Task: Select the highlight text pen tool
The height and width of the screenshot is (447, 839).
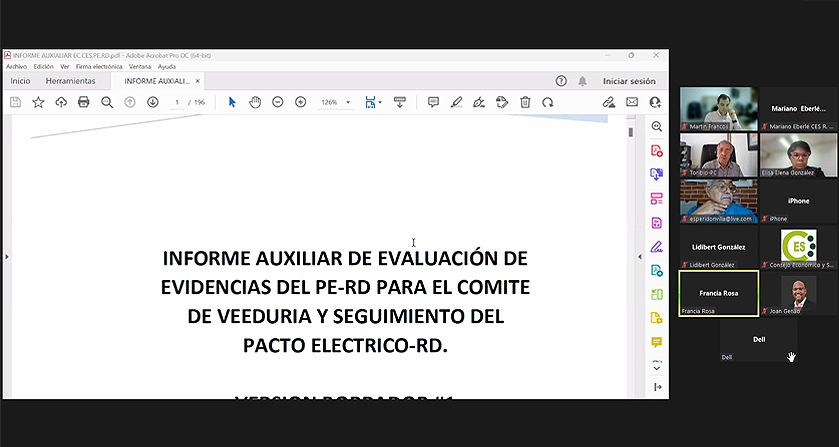Action: 456,102
